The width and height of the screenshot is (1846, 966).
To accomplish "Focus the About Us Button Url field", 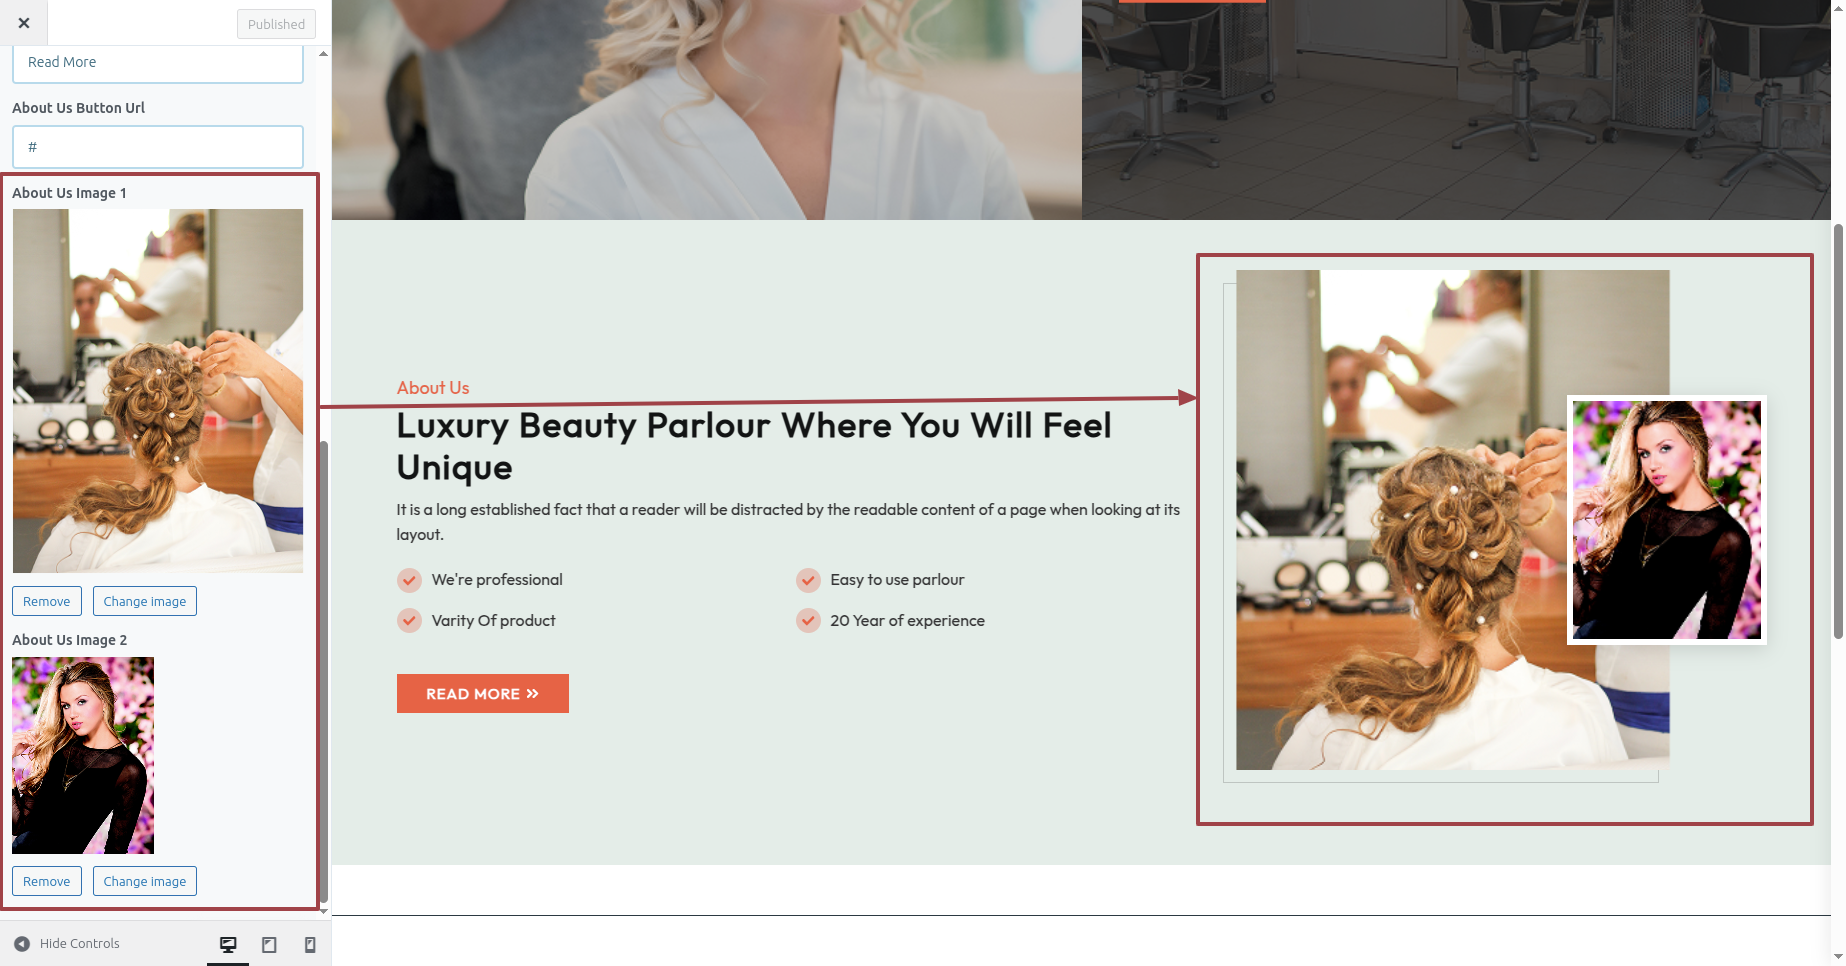I will pos(158,147).
